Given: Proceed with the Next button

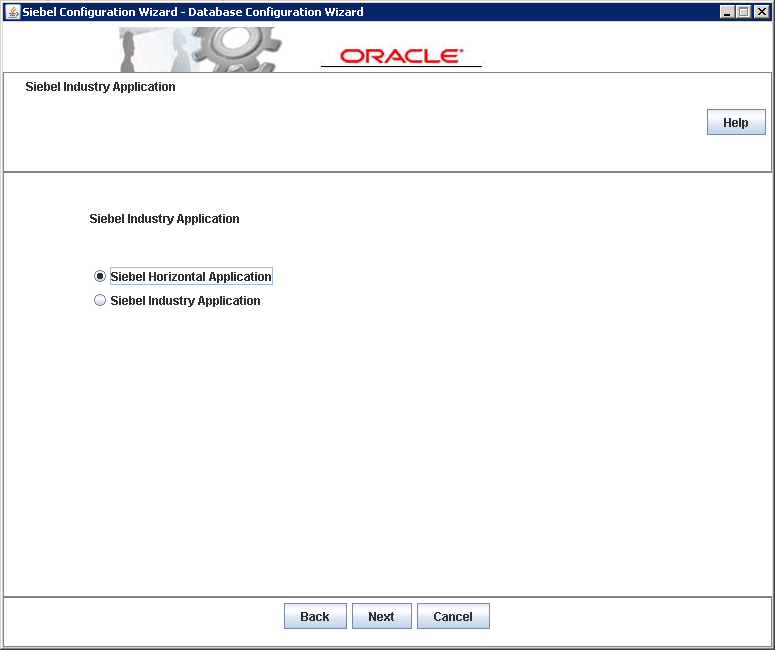Looking at the screenshot, I should 381,616.
